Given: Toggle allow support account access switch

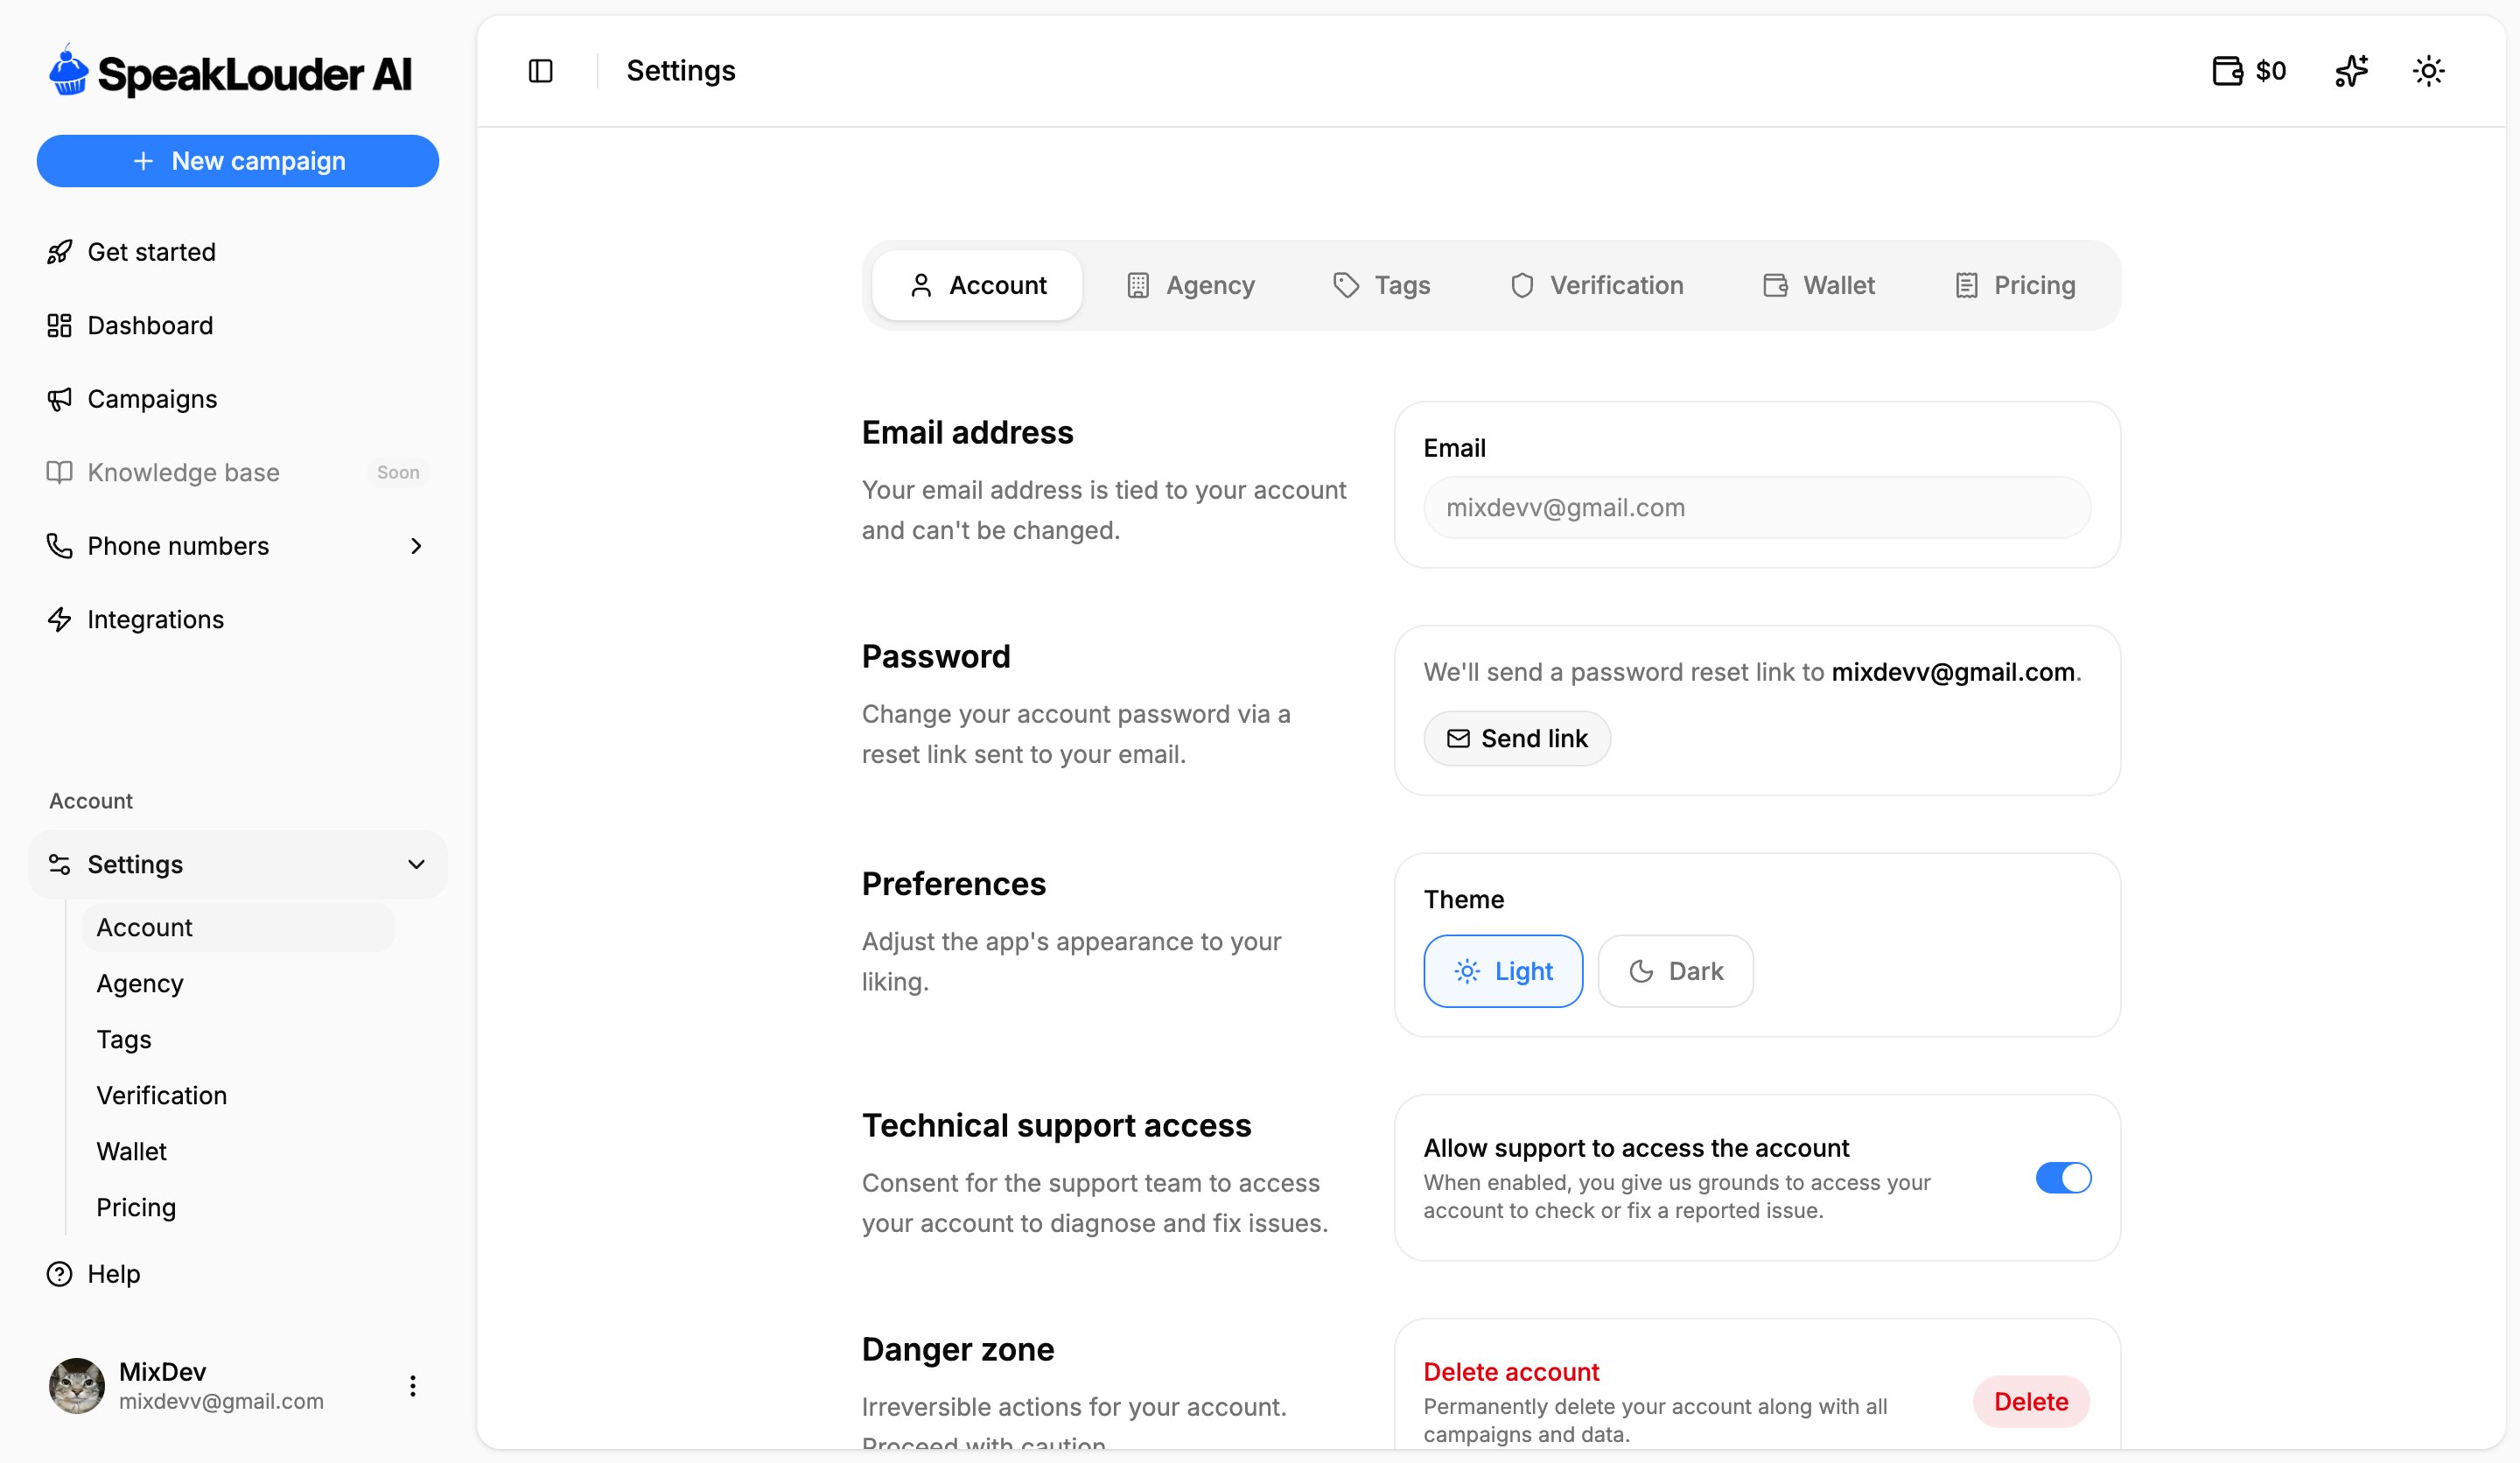Looking at the screenshot, I should click(2063, 1177).
